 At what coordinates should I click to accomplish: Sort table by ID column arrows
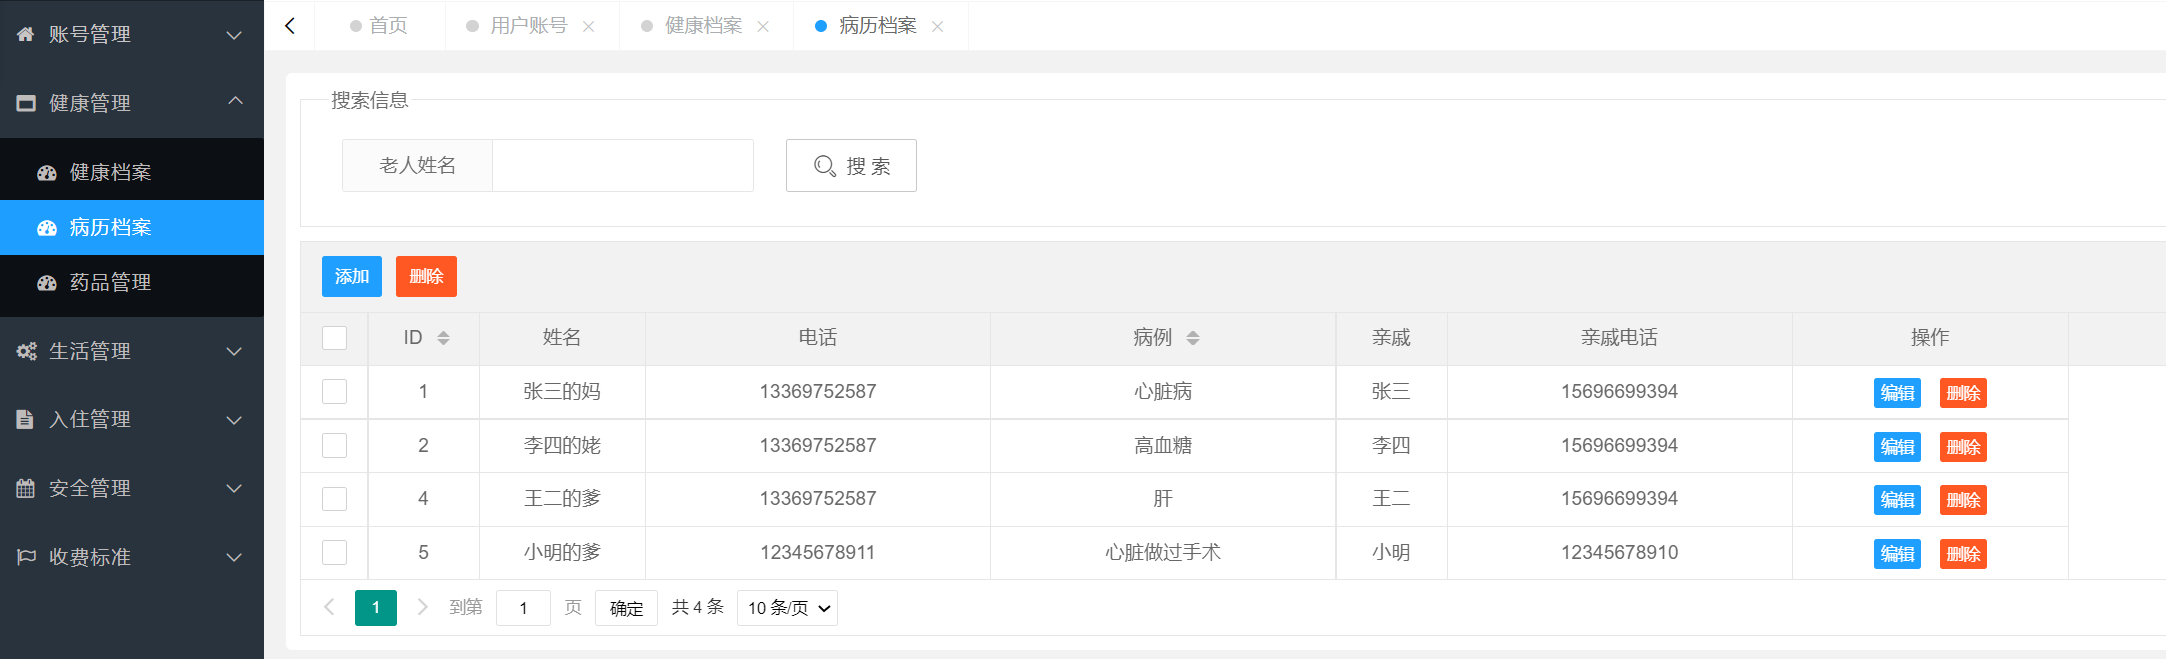(x=443, y=338)
